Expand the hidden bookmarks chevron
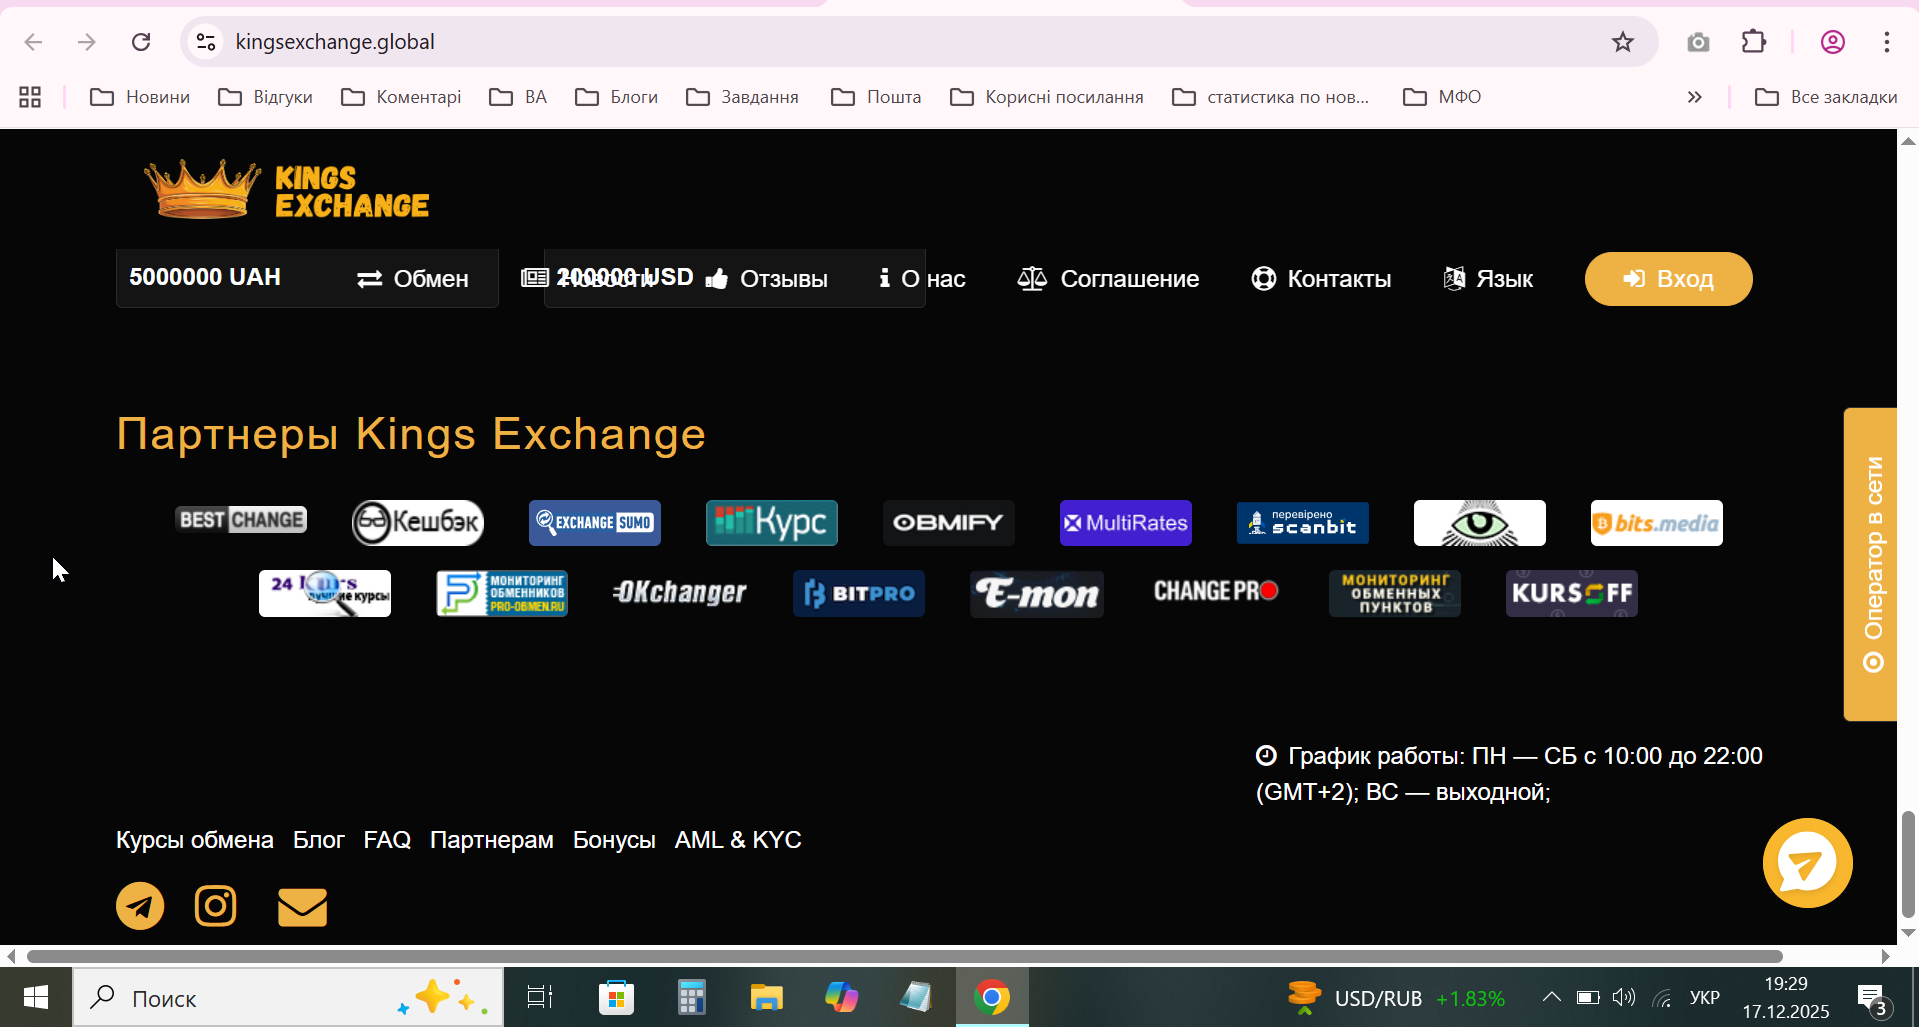 click(x=1694, y=97)
